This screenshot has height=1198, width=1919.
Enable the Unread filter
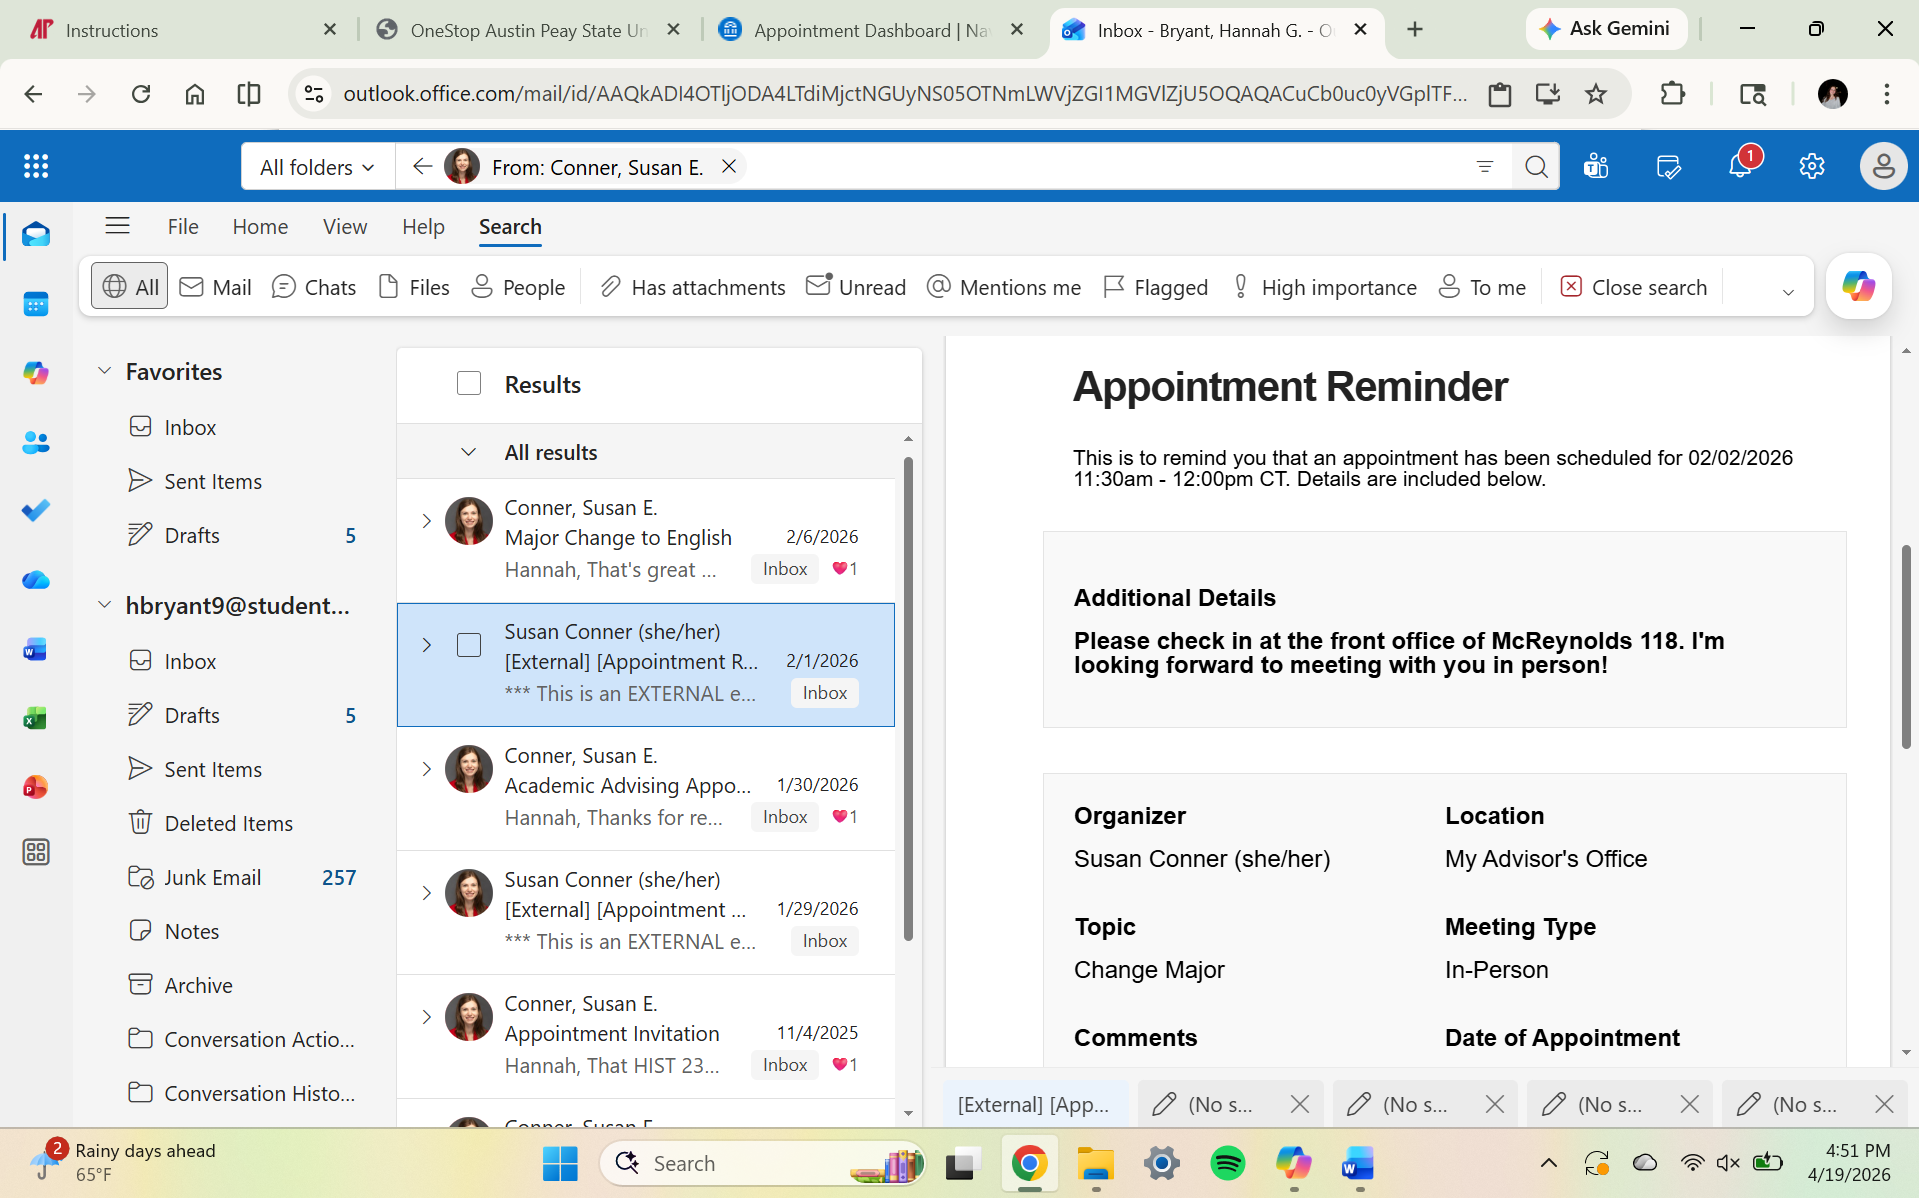coord(855,287)
